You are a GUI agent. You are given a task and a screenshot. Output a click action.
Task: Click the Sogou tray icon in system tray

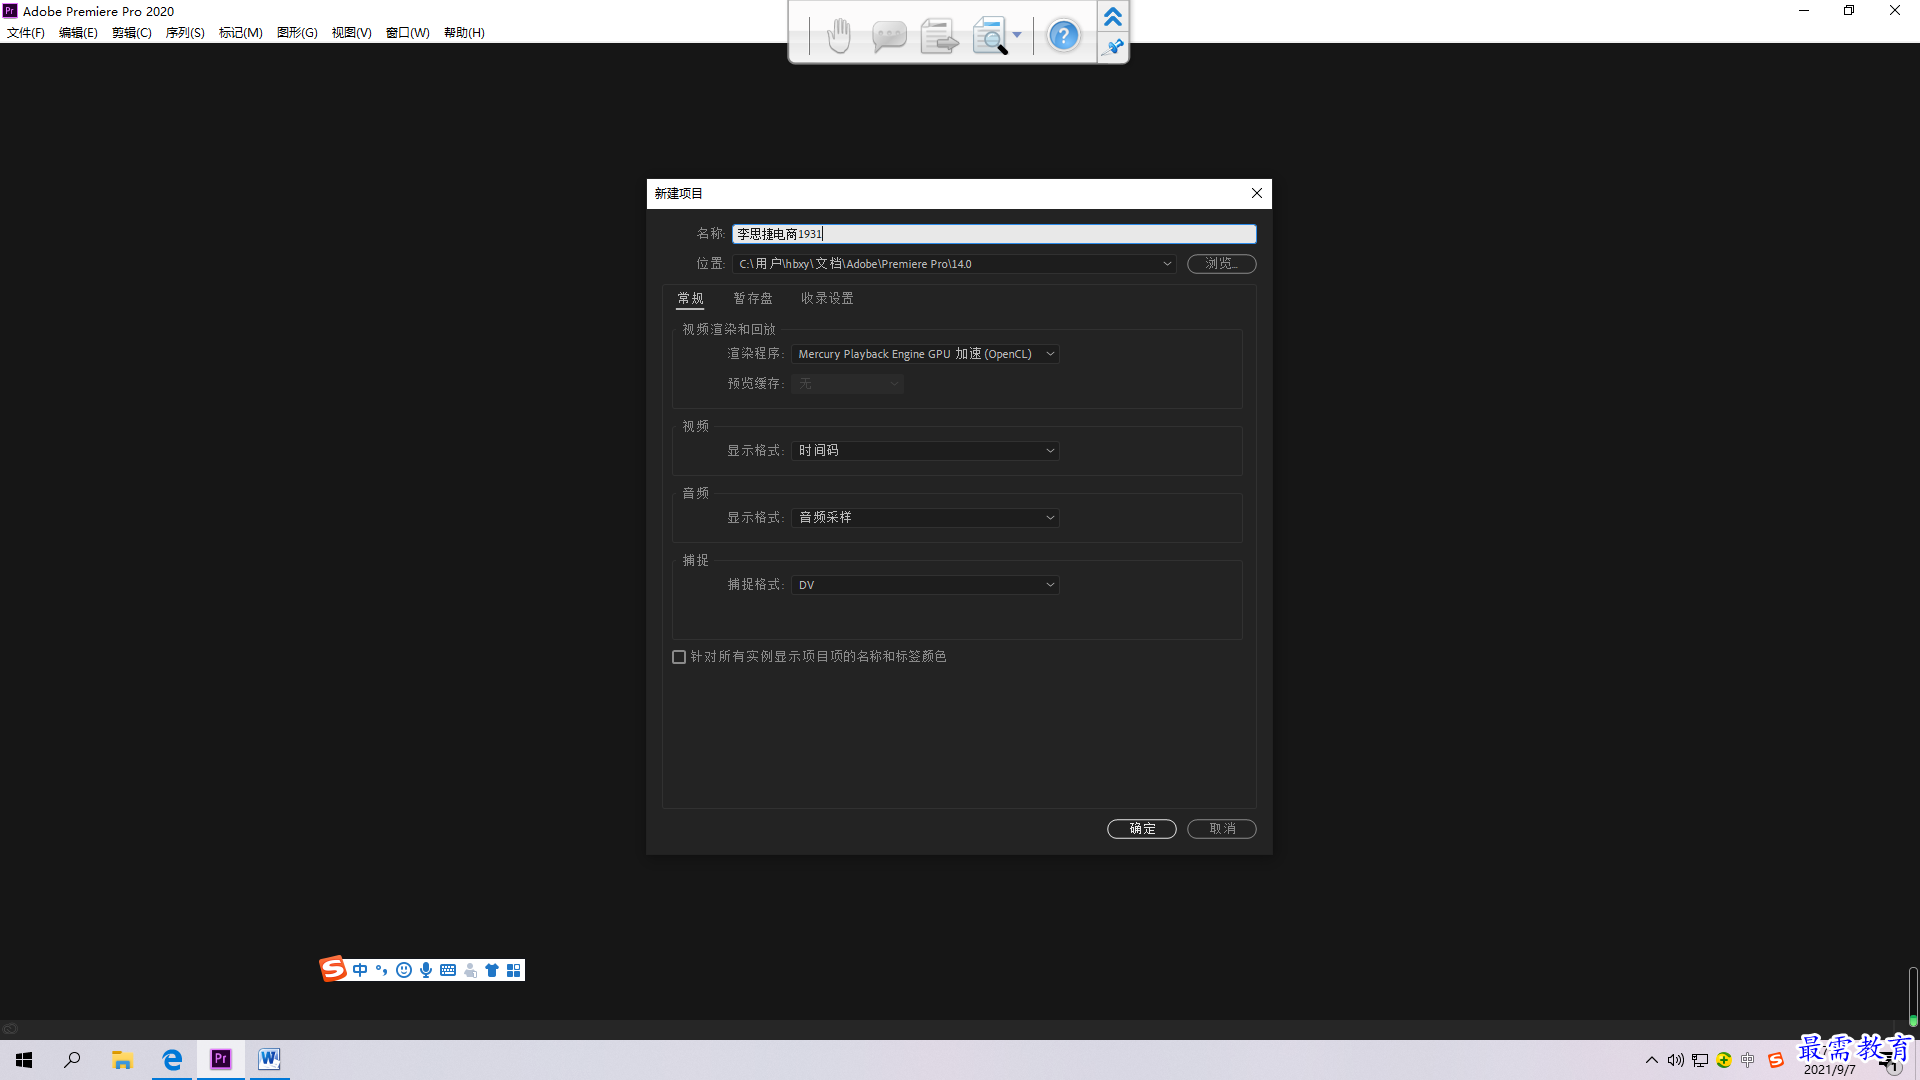(x=1776, y=1060)
